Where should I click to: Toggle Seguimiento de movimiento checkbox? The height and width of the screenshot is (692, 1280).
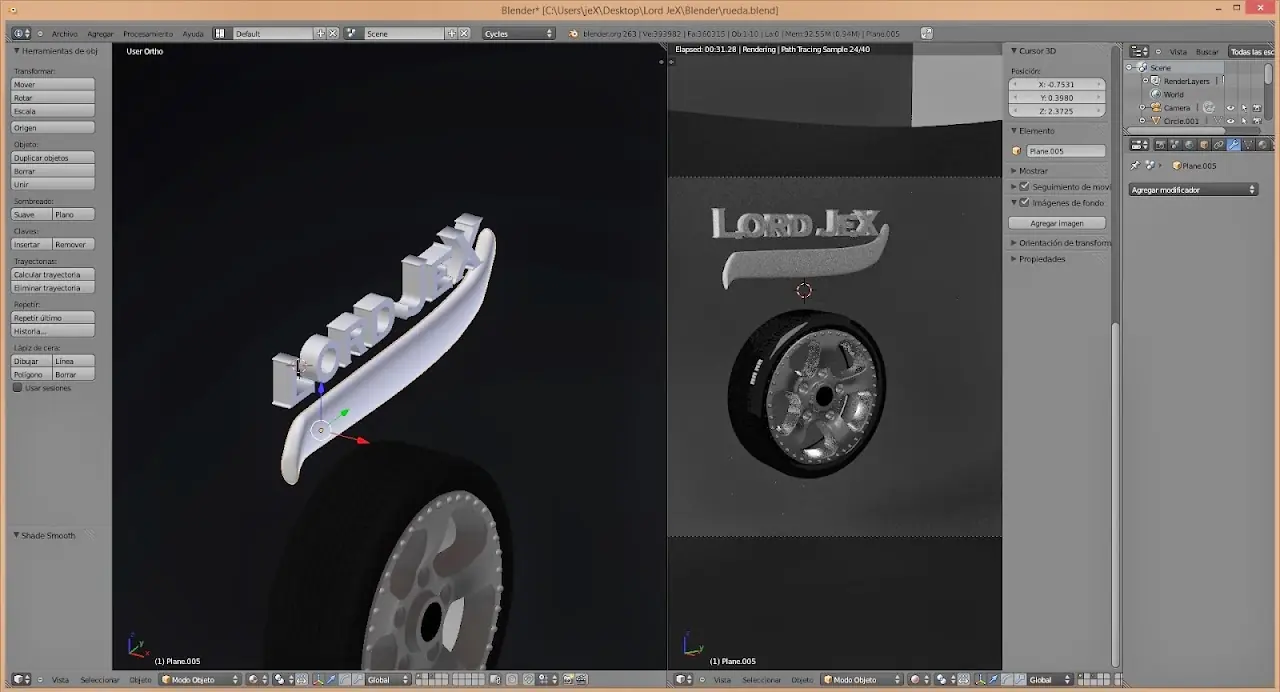pos(1025,187)
